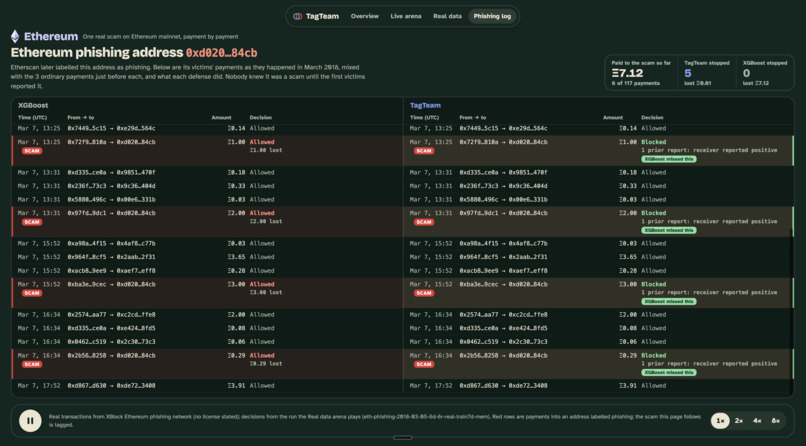The image size is (806, 446).
Task: Click XGBoost 'Amount' column header
Action: tap(222, 118)
